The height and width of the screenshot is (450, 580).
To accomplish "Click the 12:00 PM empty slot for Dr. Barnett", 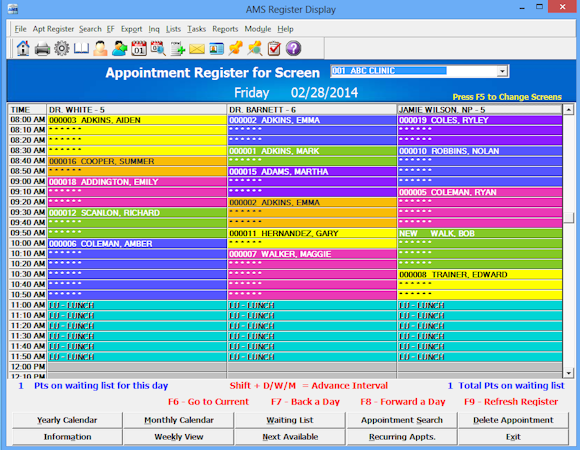I will coord(312,367).
